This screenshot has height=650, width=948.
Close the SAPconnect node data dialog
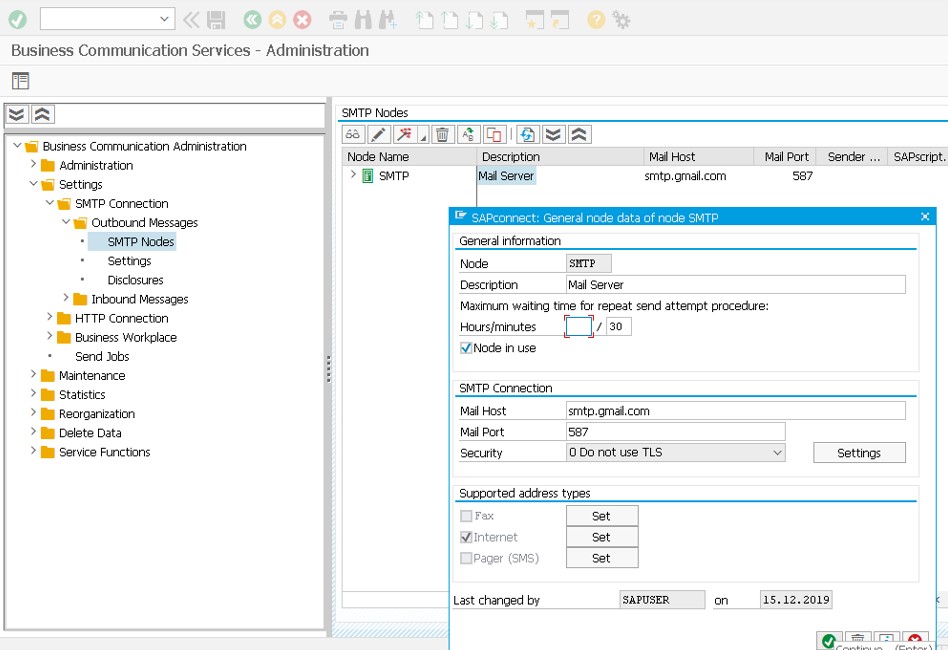(924, 216)
